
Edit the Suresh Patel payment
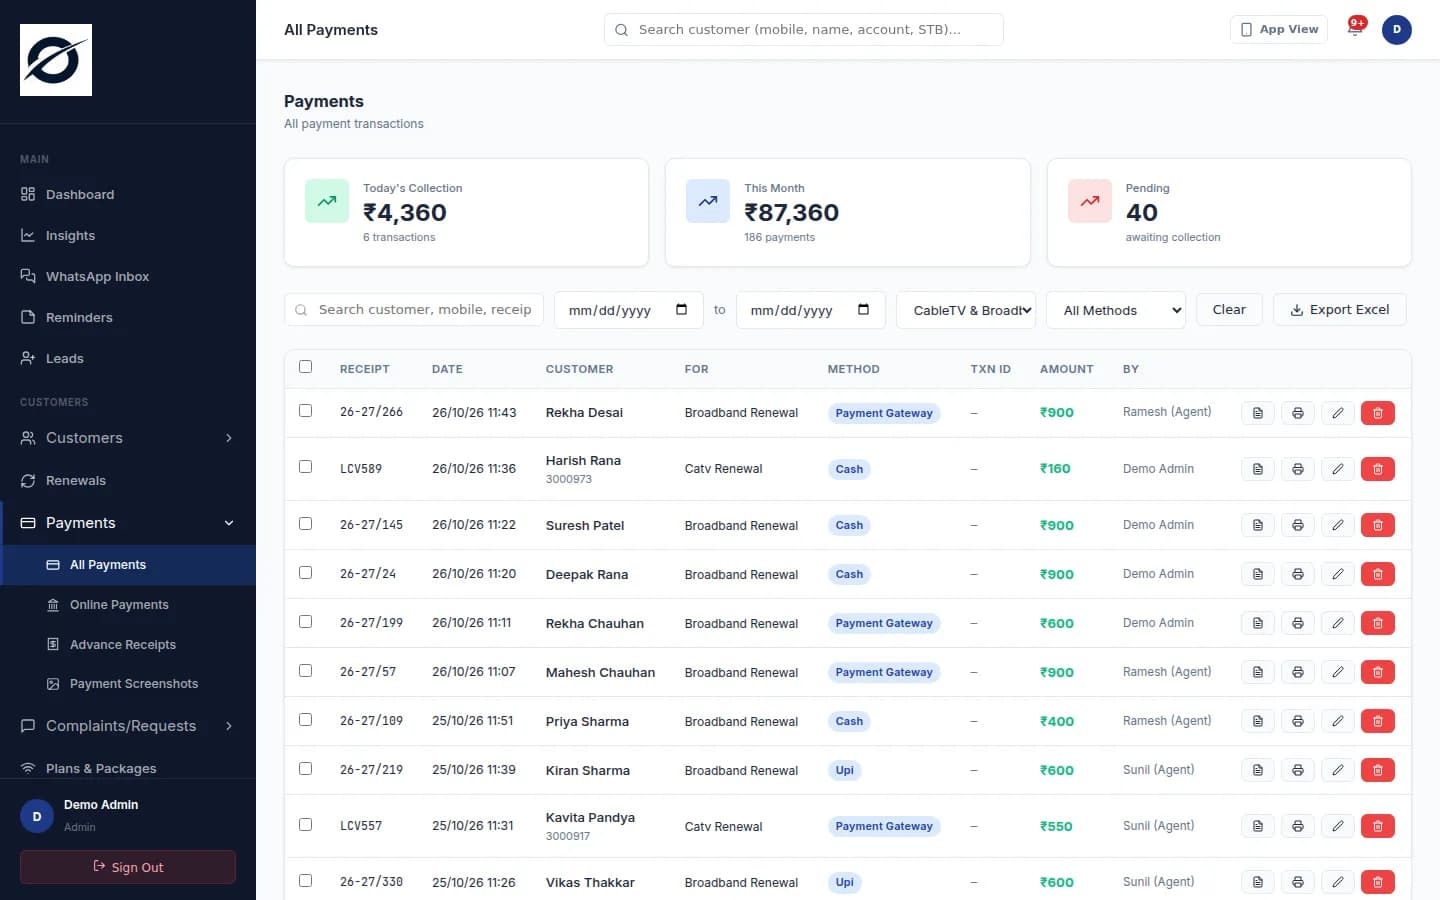[1338, 525]
